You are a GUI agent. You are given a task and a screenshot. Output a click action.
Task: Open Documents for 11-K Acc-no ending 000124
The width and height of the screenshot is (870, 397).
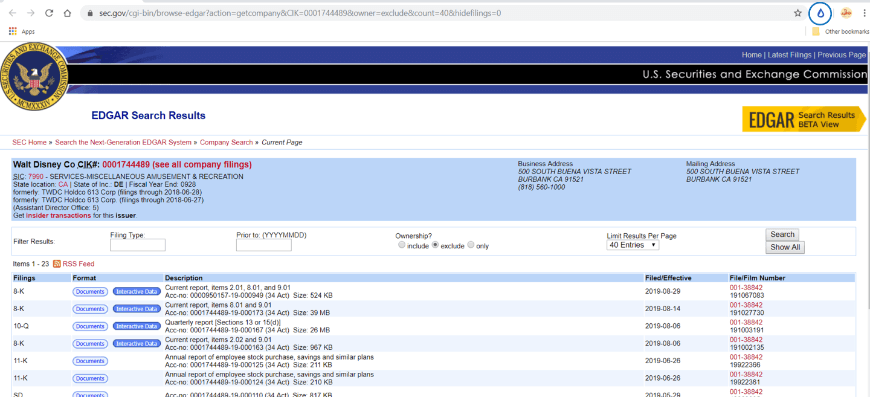pyautogui.click(x=90, y=378)
